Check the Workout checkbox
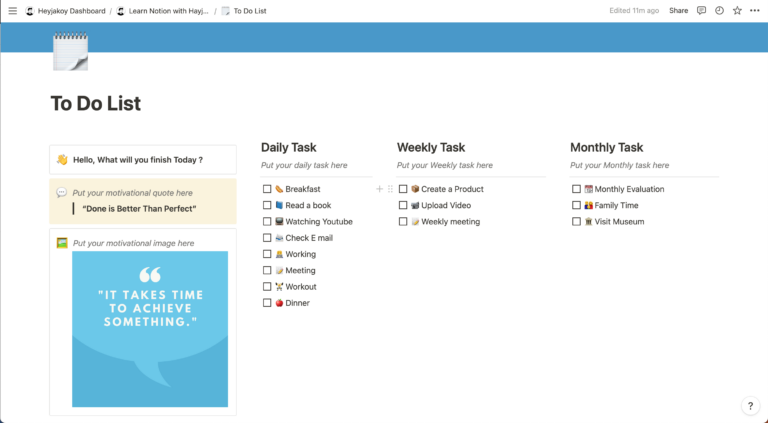768x423 pixels. click(x=267, y=286)
